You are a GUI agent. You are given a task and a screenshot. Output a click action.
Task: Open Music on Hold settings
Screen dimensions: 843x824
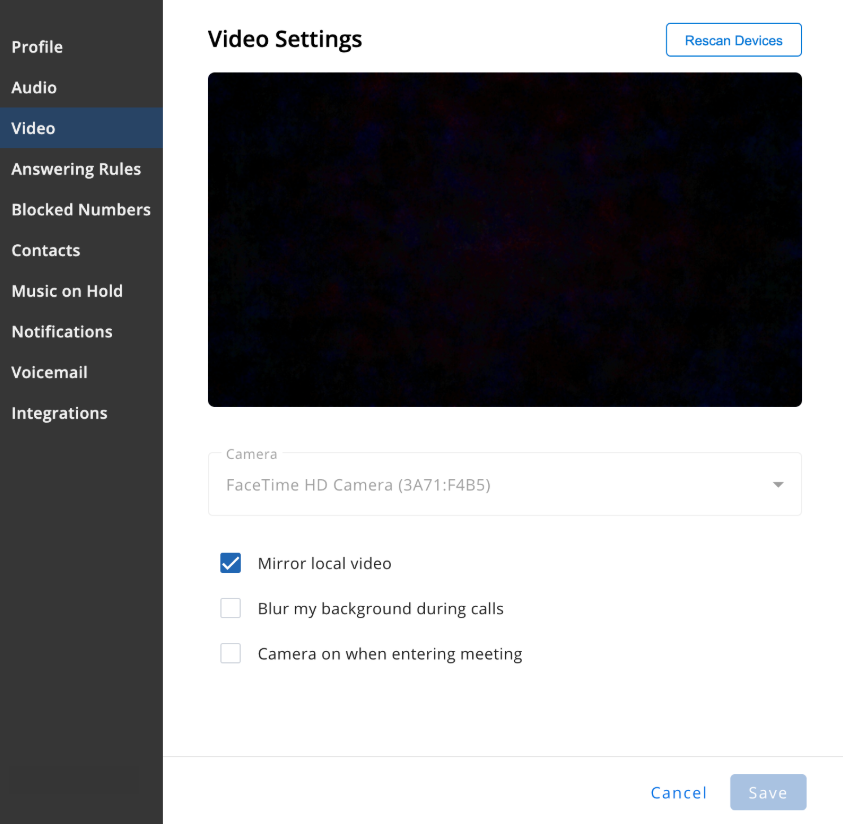tap(81, 291)
